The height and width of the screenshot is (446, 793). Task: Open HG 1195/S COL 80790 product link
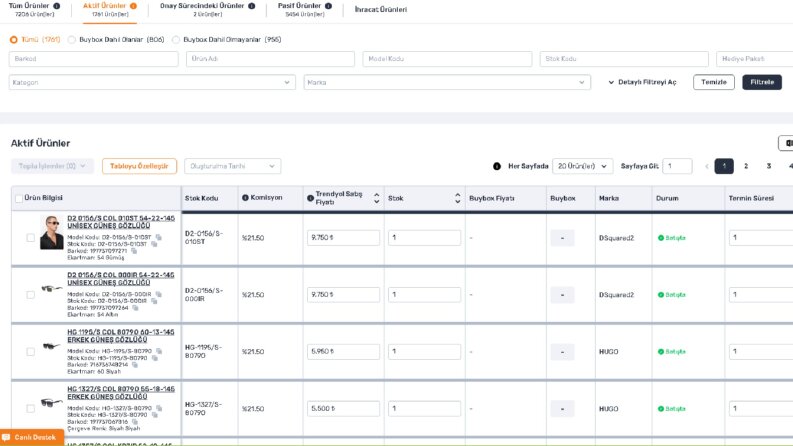pyautogui.click(x=120, y=336)
